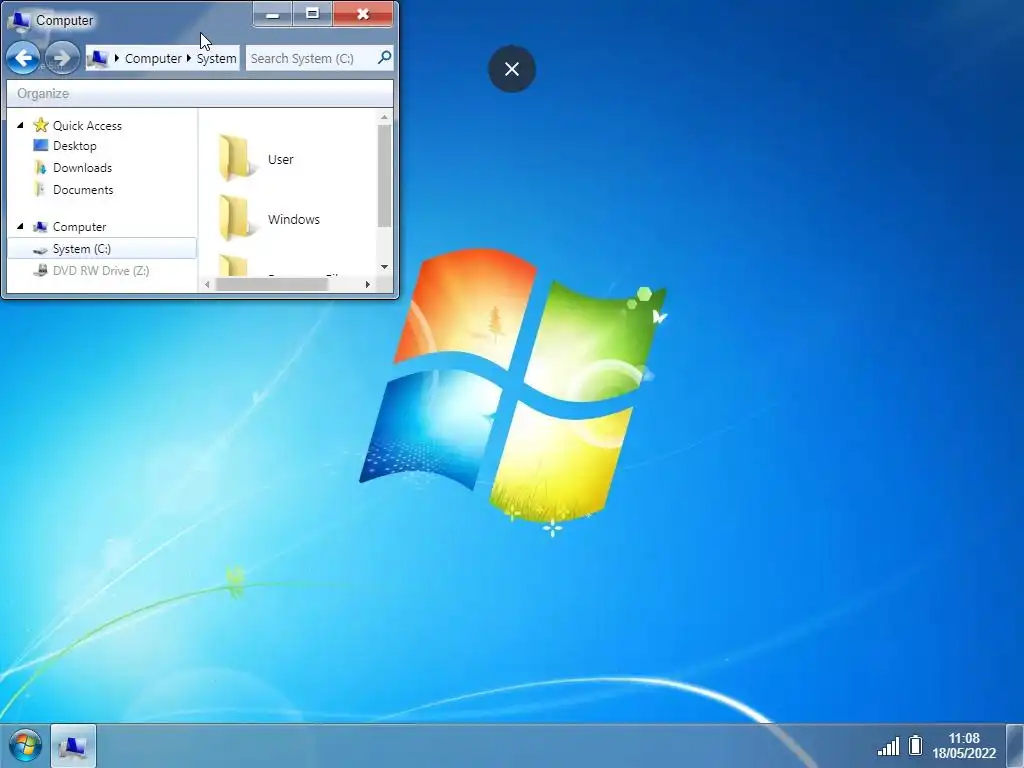The height and width of the screenshot is (768, 1024).
Task: Select System (C:) in the navigation pane
Action: (102, 249)
